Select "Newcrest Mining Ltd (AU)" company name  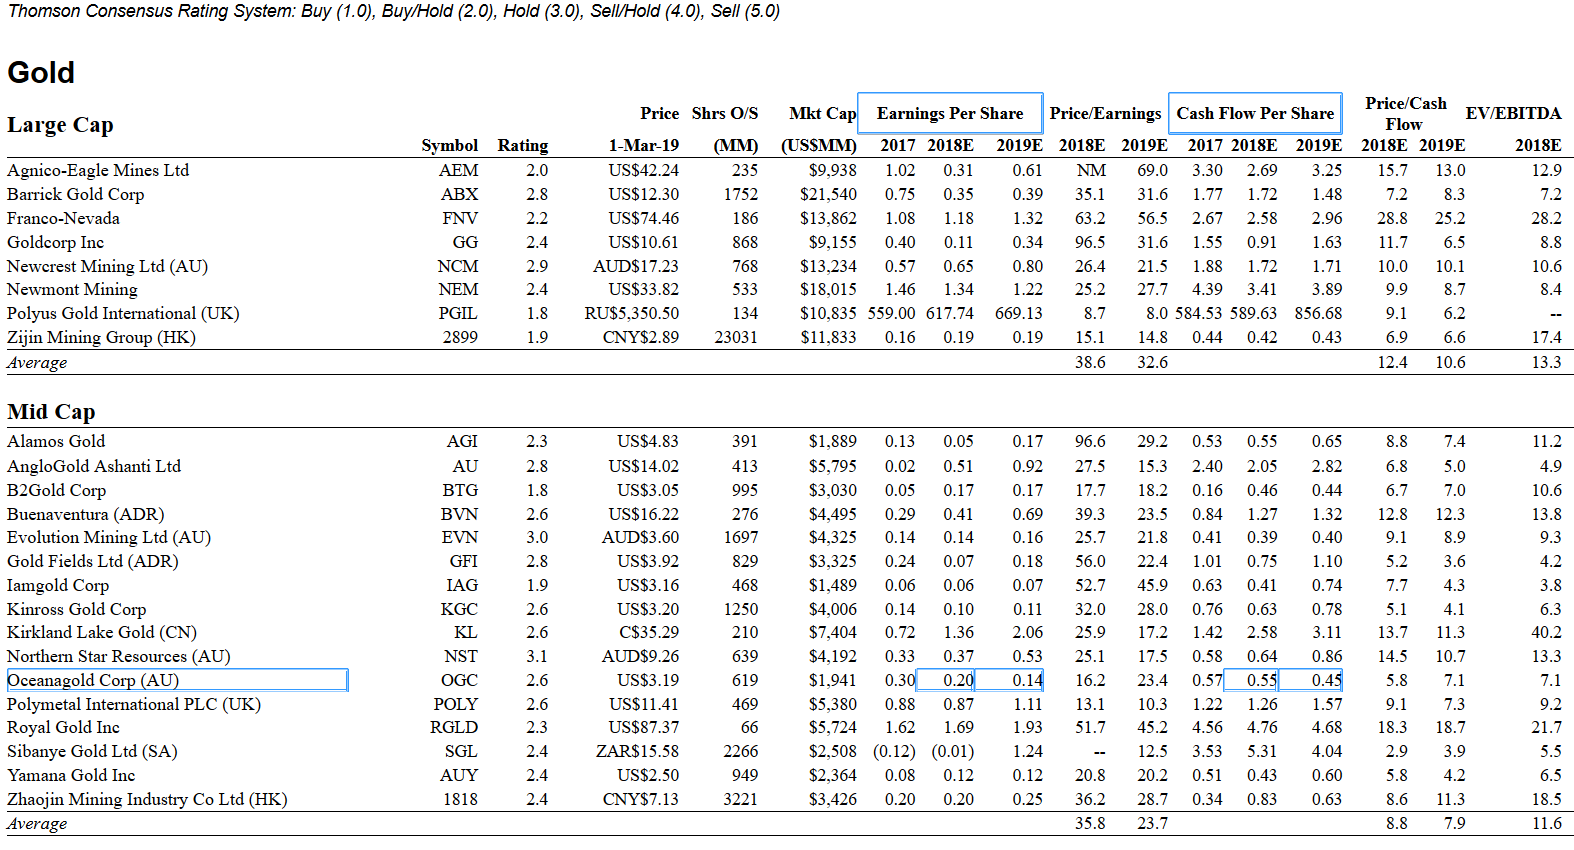coord(108,266)
